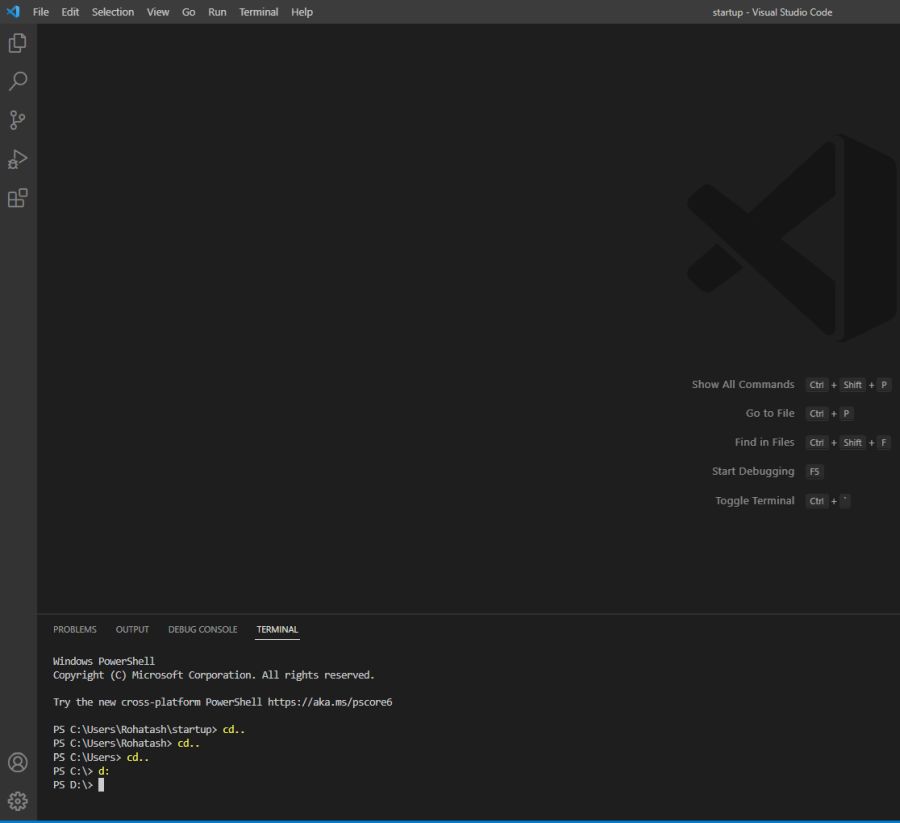The image size is (900, 823).
Task: Switch to the Problems tab
Action: [x=75, y=630]
